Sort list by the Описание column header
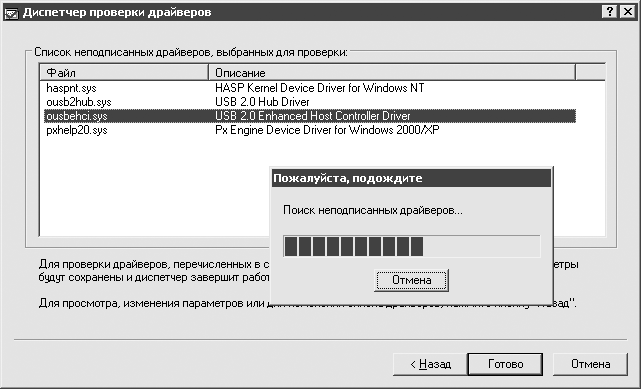The image size is (641, 389). [392, 73]
